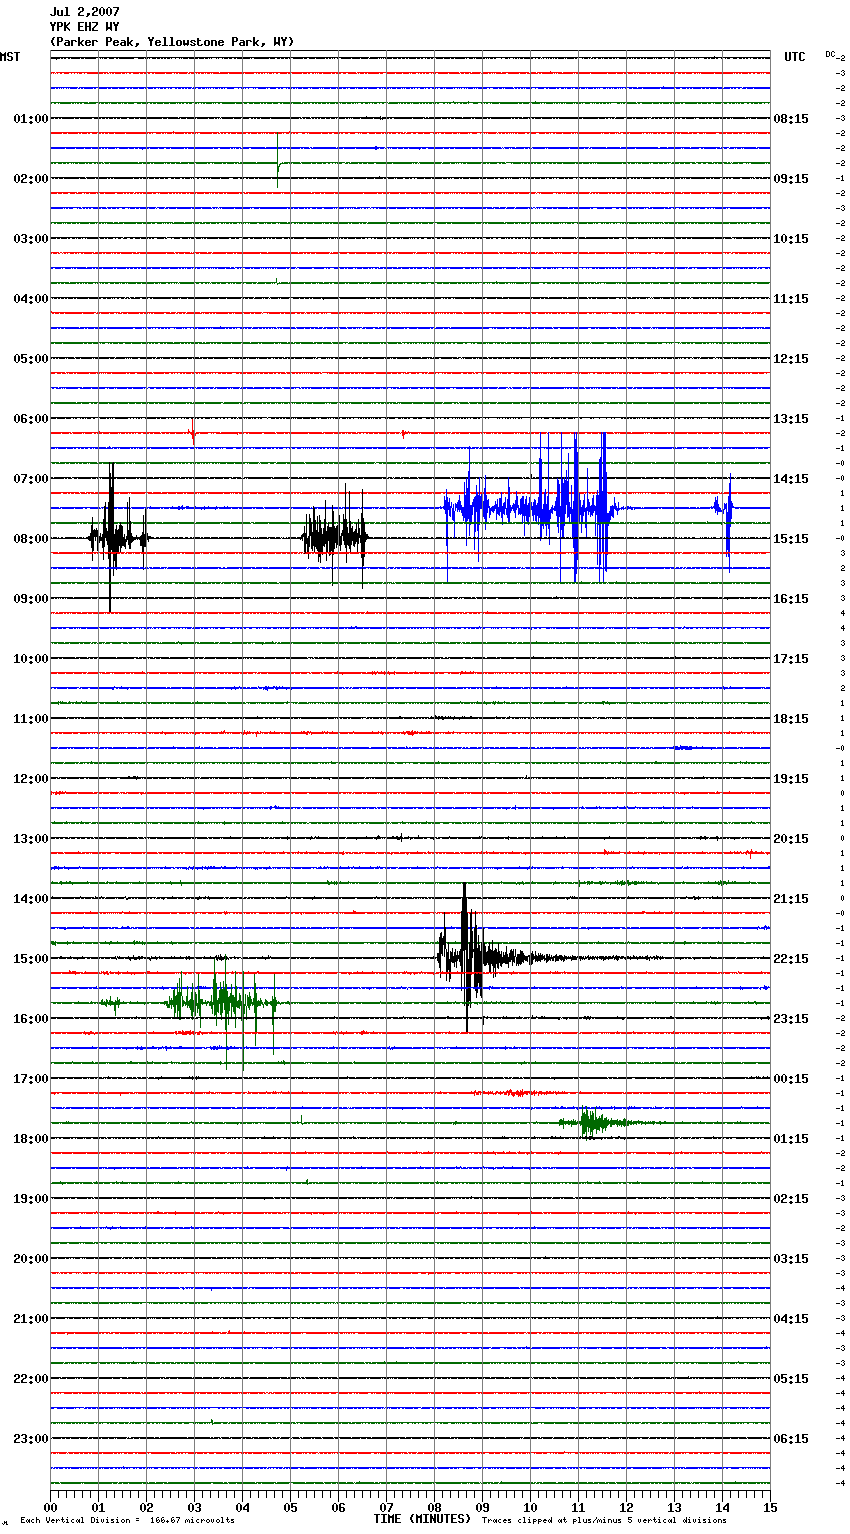
Task: Select the '16:00' MST row label
Action: coord(31,1019)
